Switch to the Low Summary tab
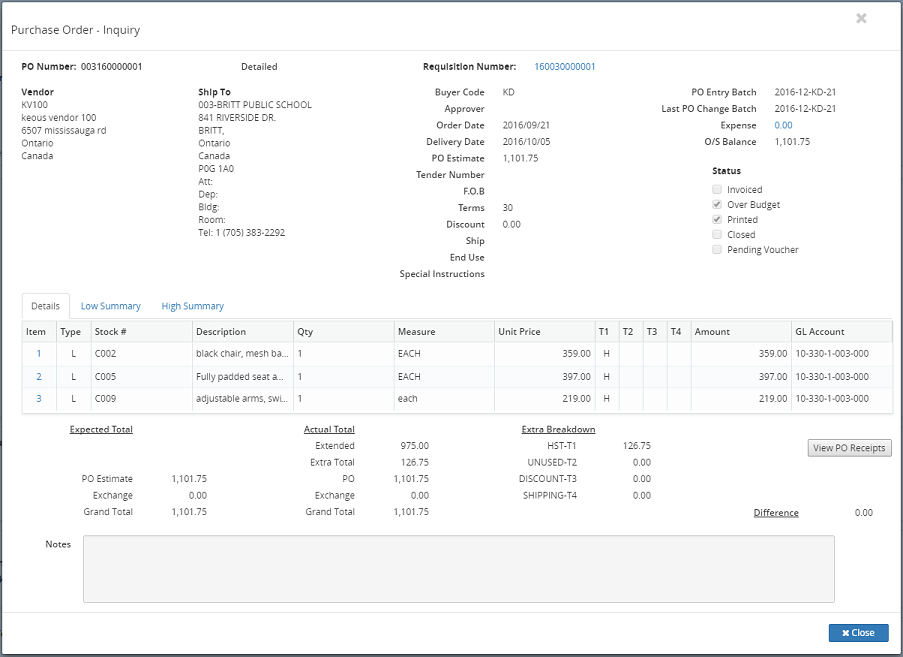 pyautogui.click(x=110, y=306)
